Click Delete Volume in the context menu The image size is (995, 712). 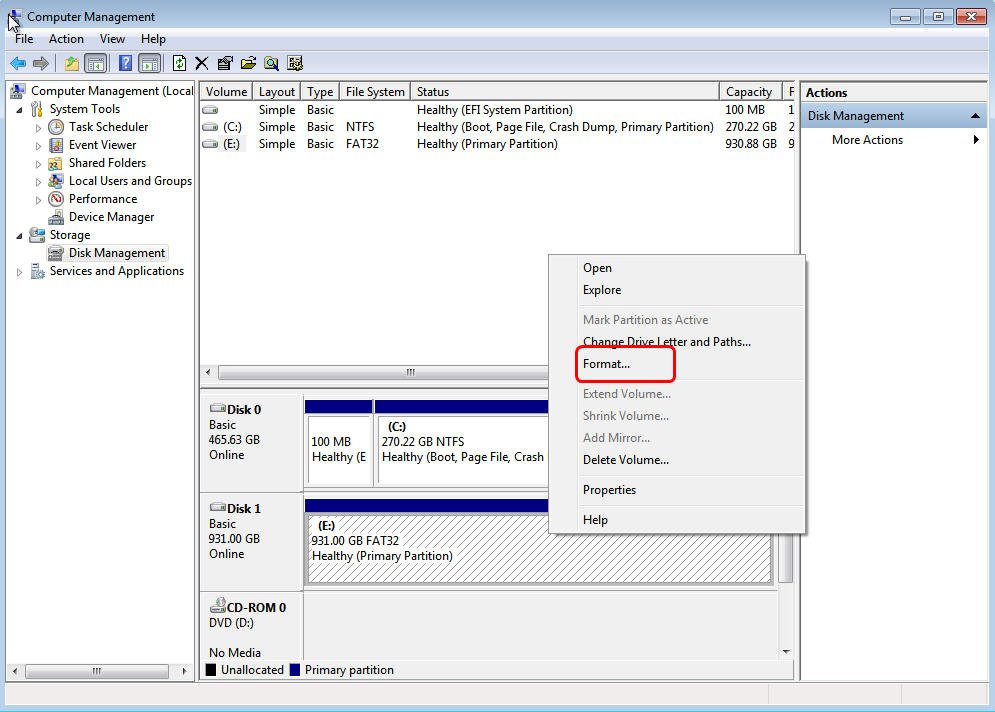click(x=624, y=460)
